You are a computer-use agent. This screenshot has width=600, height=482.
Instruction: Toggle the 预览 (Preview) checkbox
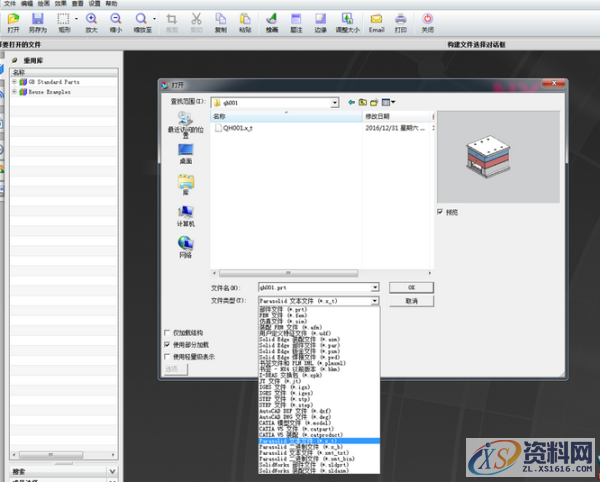(440, 212)
